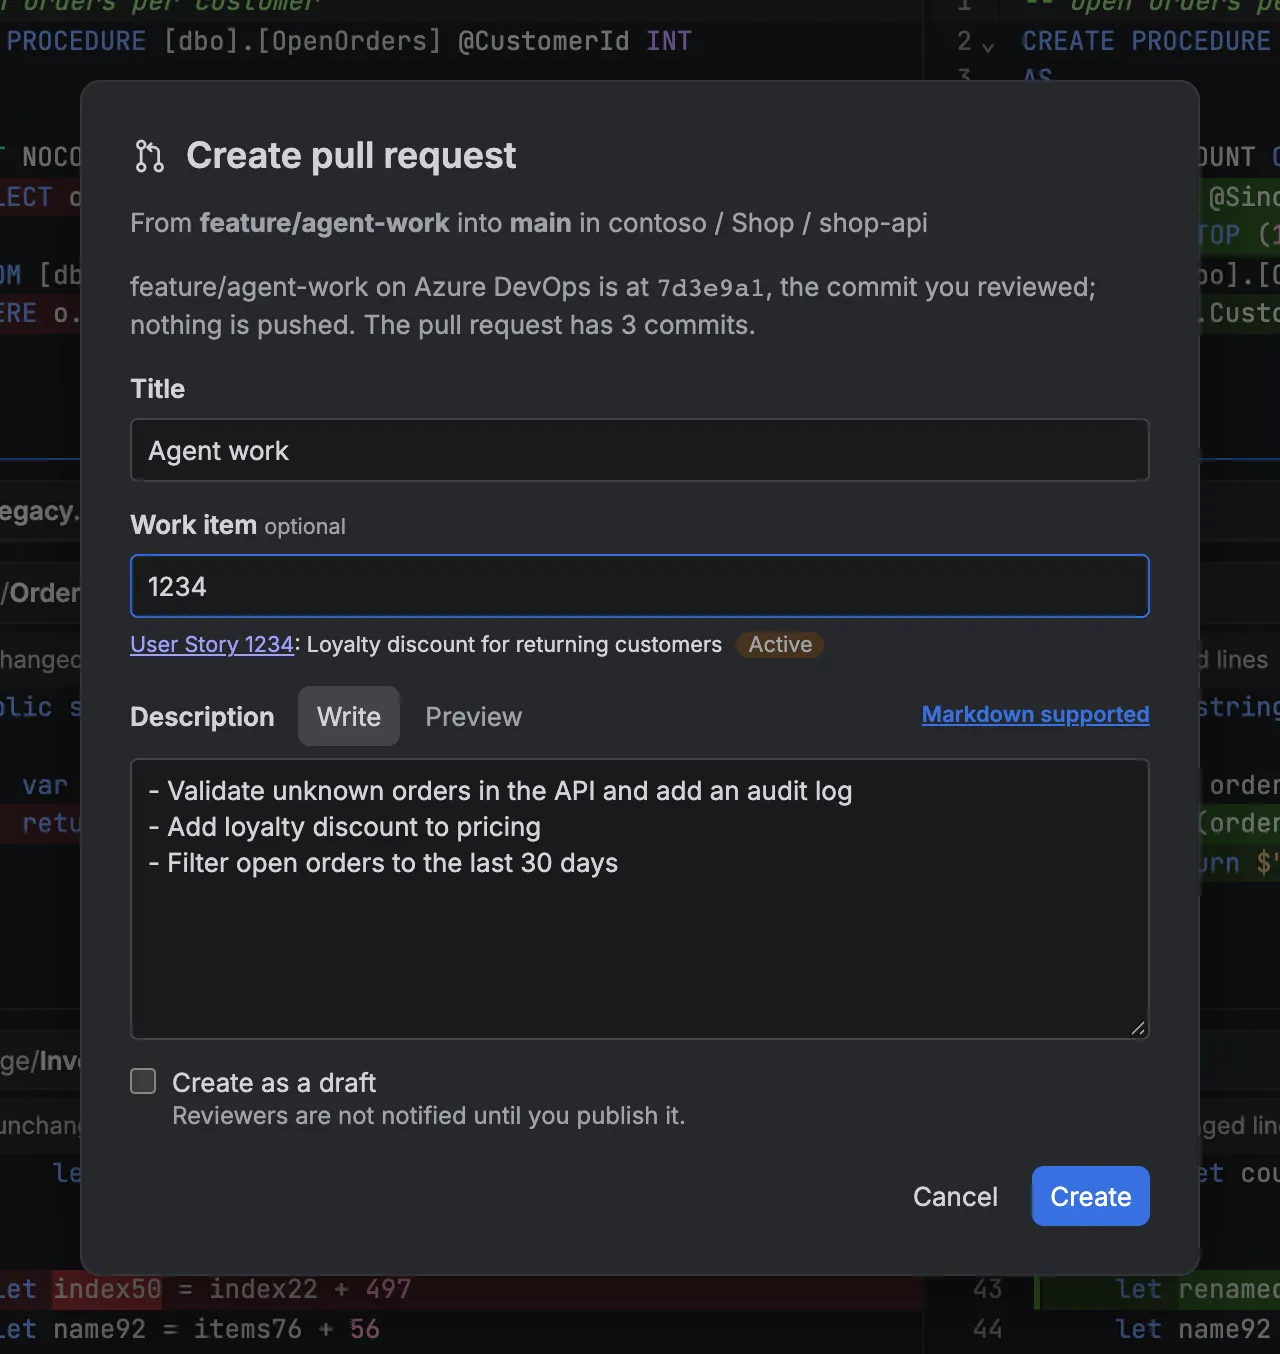This screenshot has width=1280, height=1354.
Task: Click the Create button
Action: tap(1091, 1196)
